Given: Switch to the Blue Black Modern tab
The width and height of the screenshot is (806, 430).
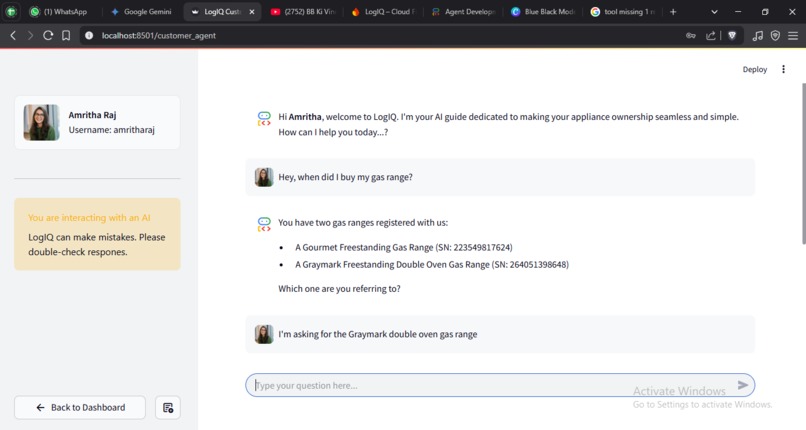Looking at the screenshot, I should coord(544,11).
